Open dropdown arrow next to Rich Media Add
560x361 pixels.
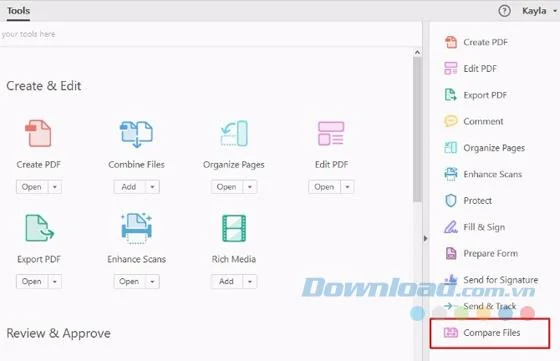[250, 281]
